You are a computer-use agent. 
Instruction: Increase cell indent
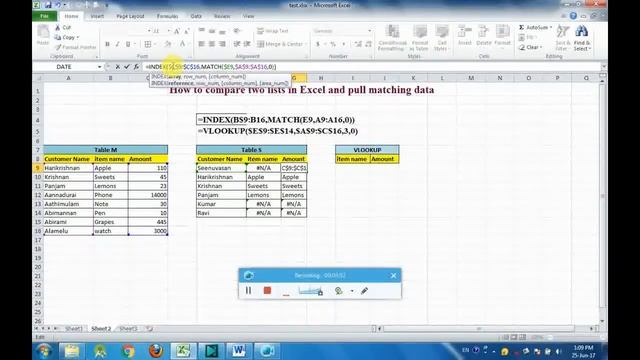(247, 44)
